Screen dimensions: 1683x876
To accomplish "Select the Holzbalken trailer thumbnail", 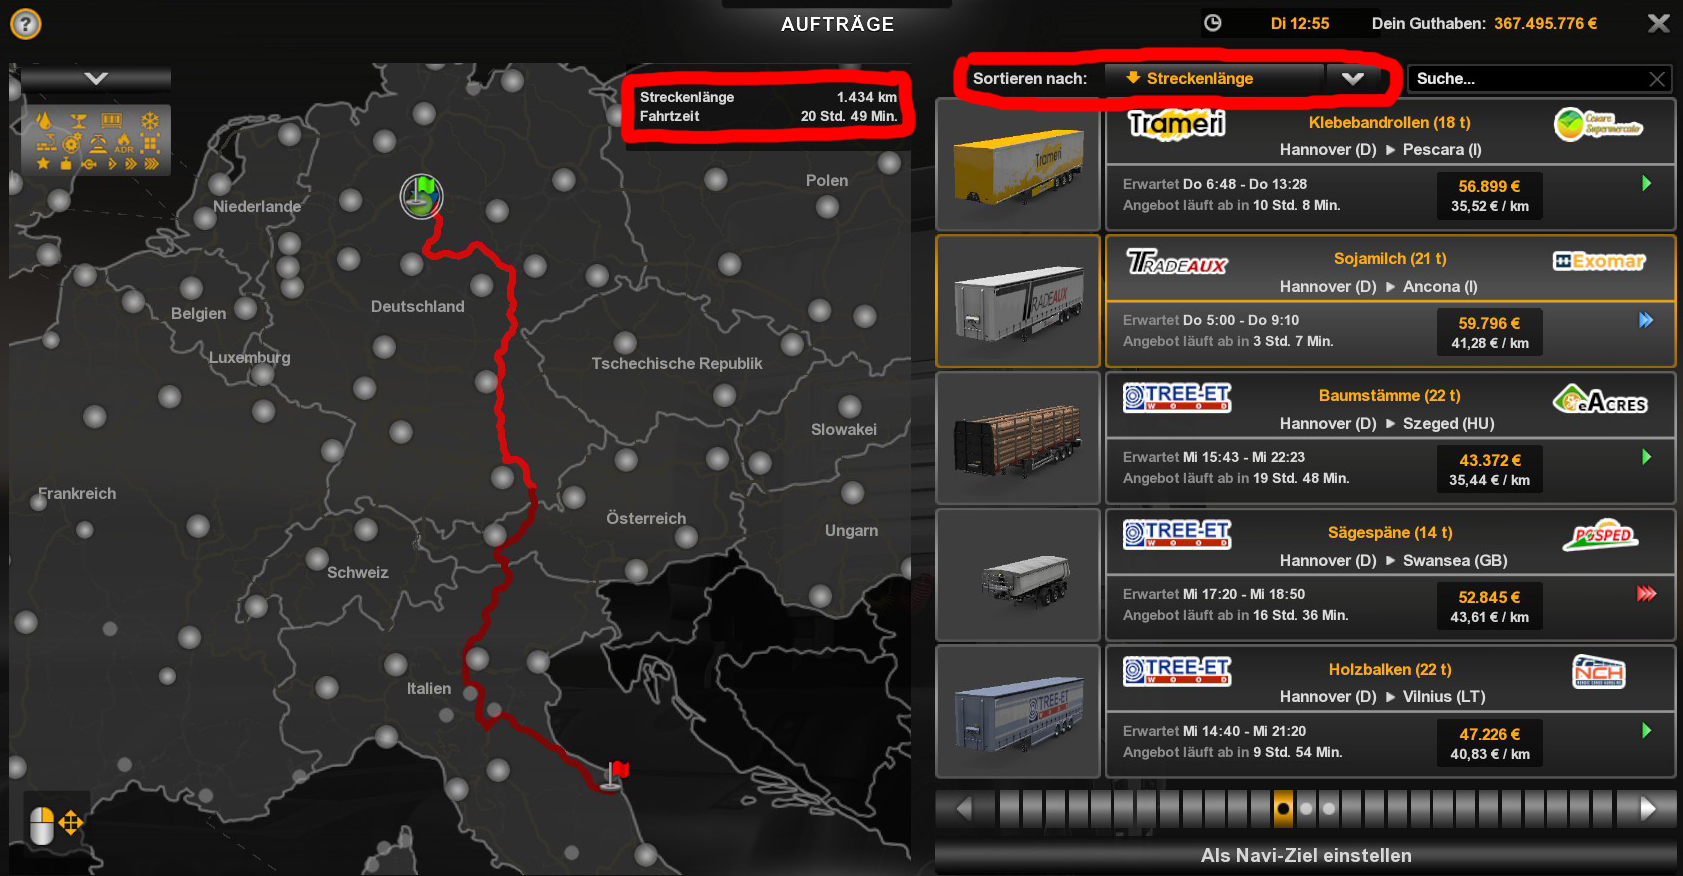I will click(1018, 711).
